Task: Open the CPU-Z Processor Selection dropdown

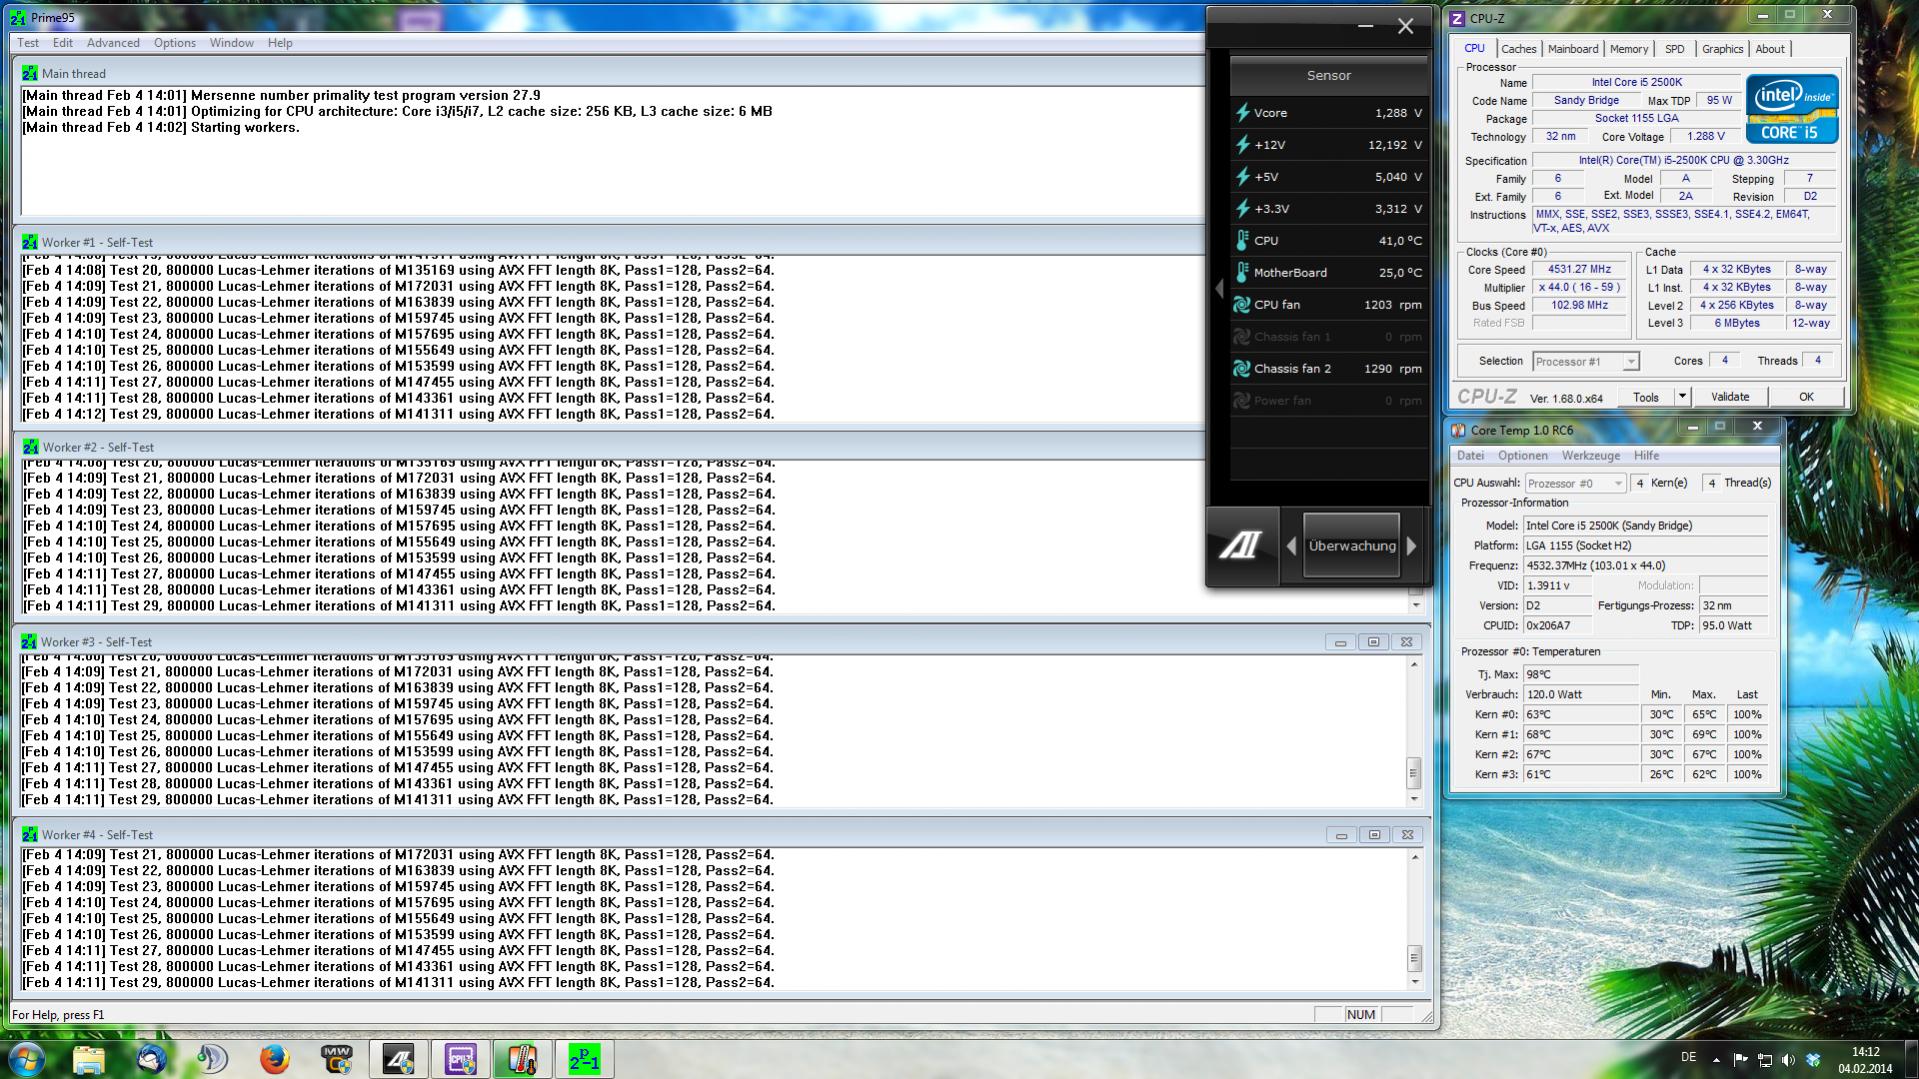Action: [1586, 362]
